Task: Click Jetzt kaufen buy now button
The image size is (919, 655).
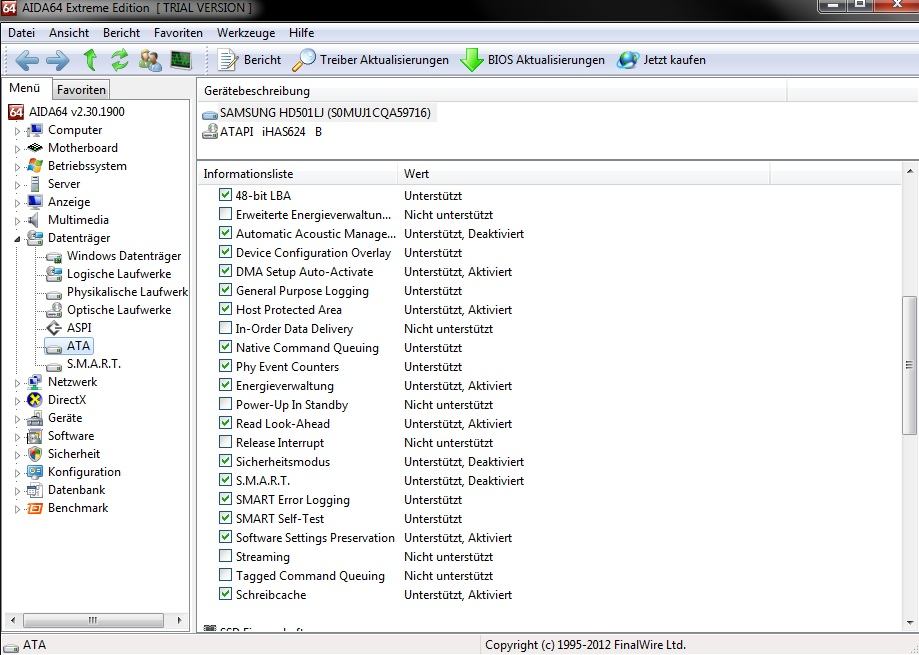Action: pos(662,60)
